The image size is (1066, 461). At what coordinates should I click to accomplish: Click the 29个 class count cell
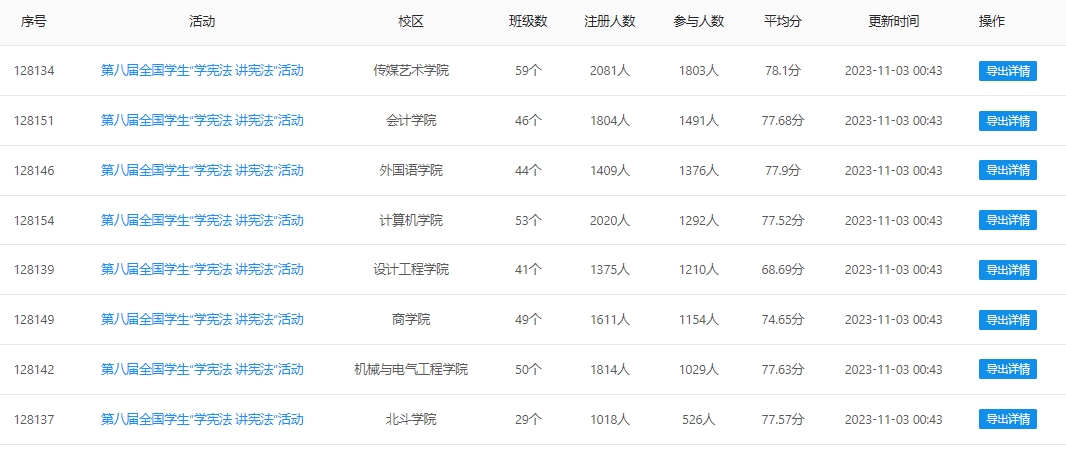click(528, 420)
